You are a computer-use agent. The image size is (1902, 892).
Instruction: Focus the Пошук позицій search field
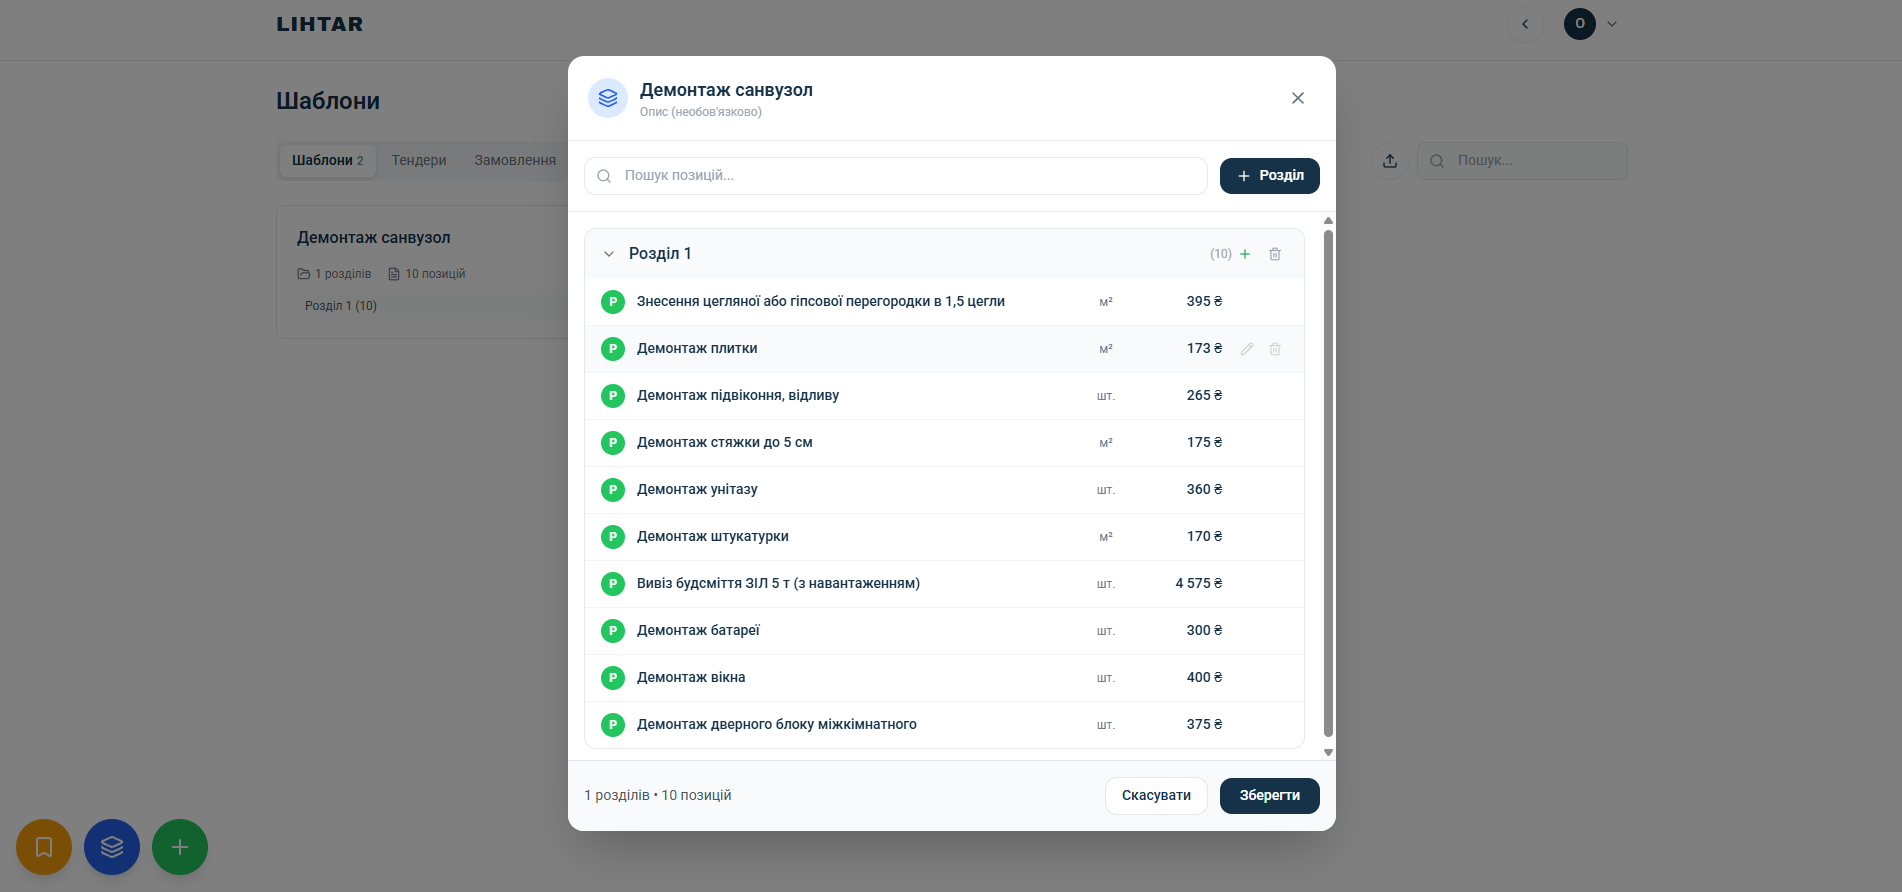pos(896,176)
